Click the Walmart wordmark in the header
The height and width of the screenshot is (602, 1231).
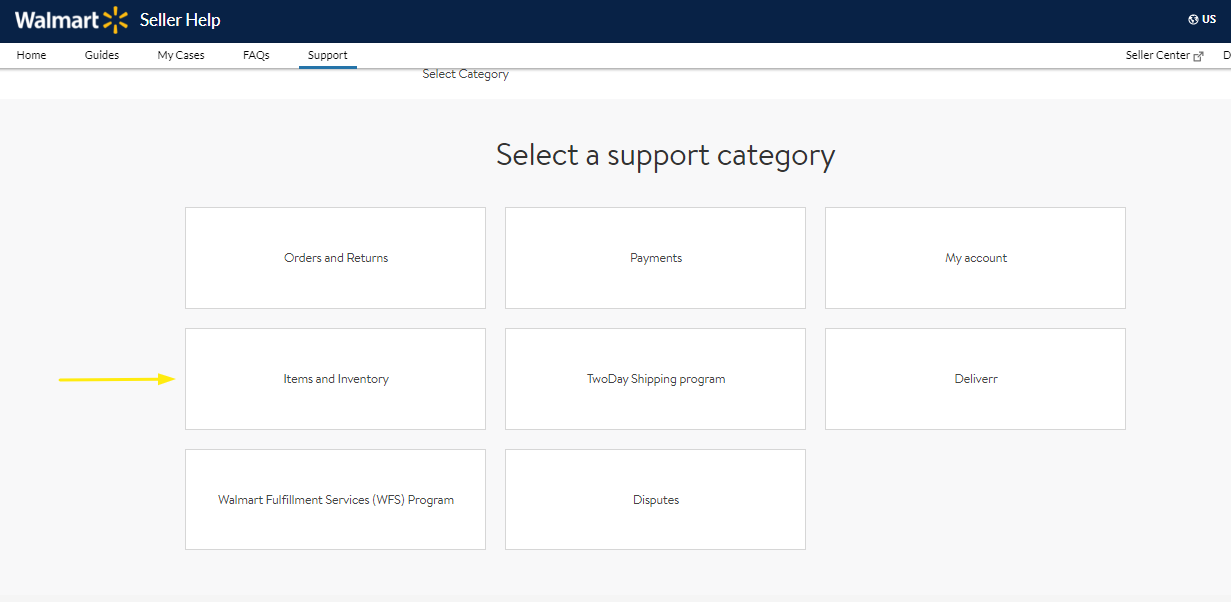pyautogui.click(x=57, y=20)
